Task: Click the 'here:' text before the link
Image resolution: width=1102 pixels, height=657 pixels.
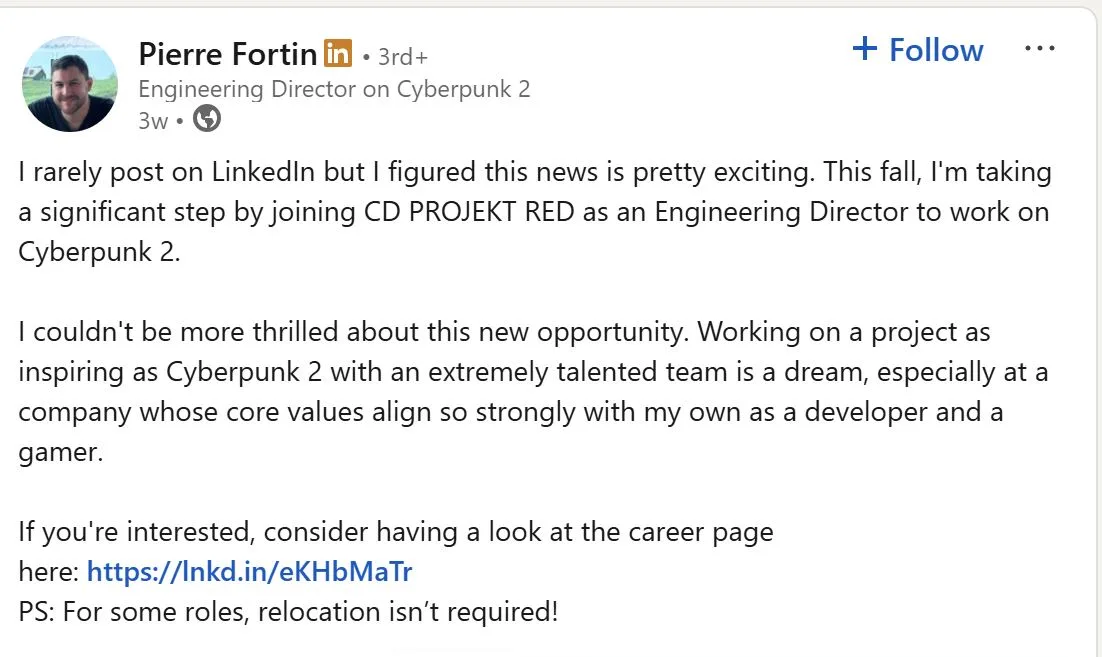Action: pyautogui.click(x=48, y=572)
